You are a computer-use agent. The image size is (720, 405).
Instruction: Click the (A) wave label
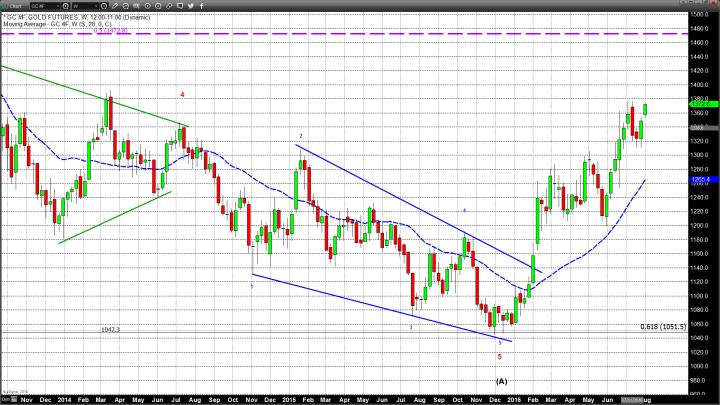(500, 381)
